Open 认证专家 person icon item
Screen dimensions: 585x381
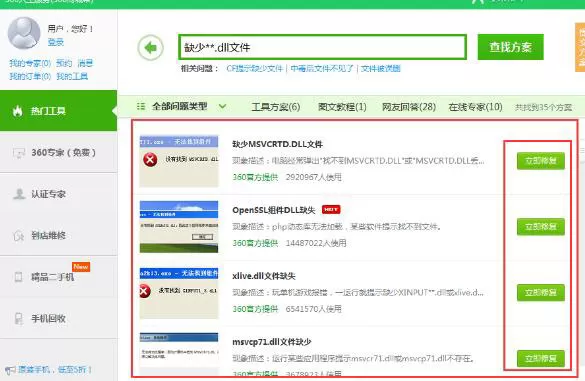(x=59, y=194)
